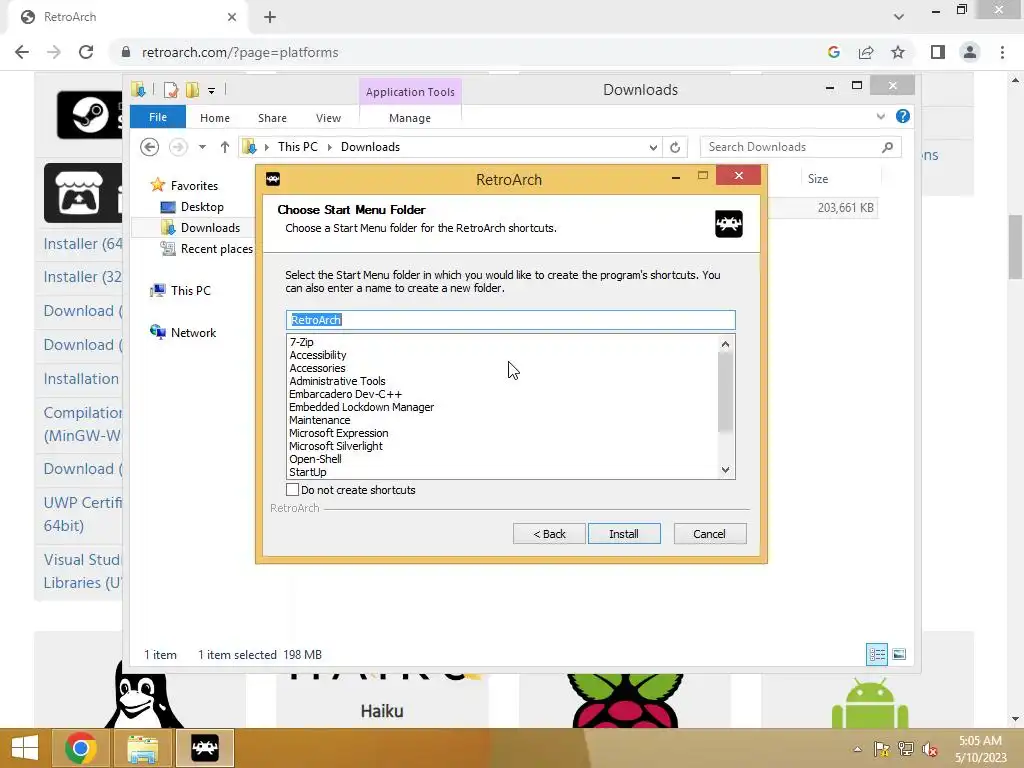Switch Explorer to details view icon

[x=877, y=654]
